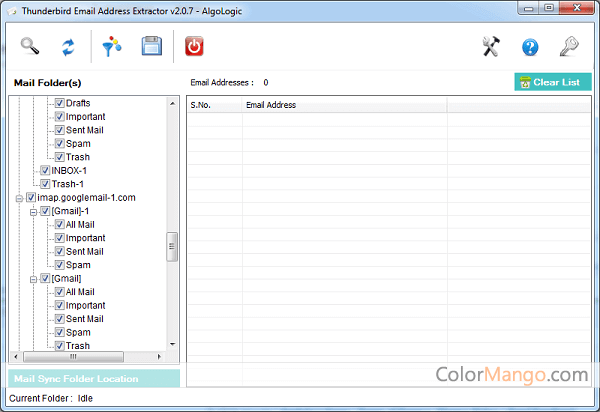Click the horizontal scroll right arrow
The image size is (600, 412).
[x=159, y=357]
